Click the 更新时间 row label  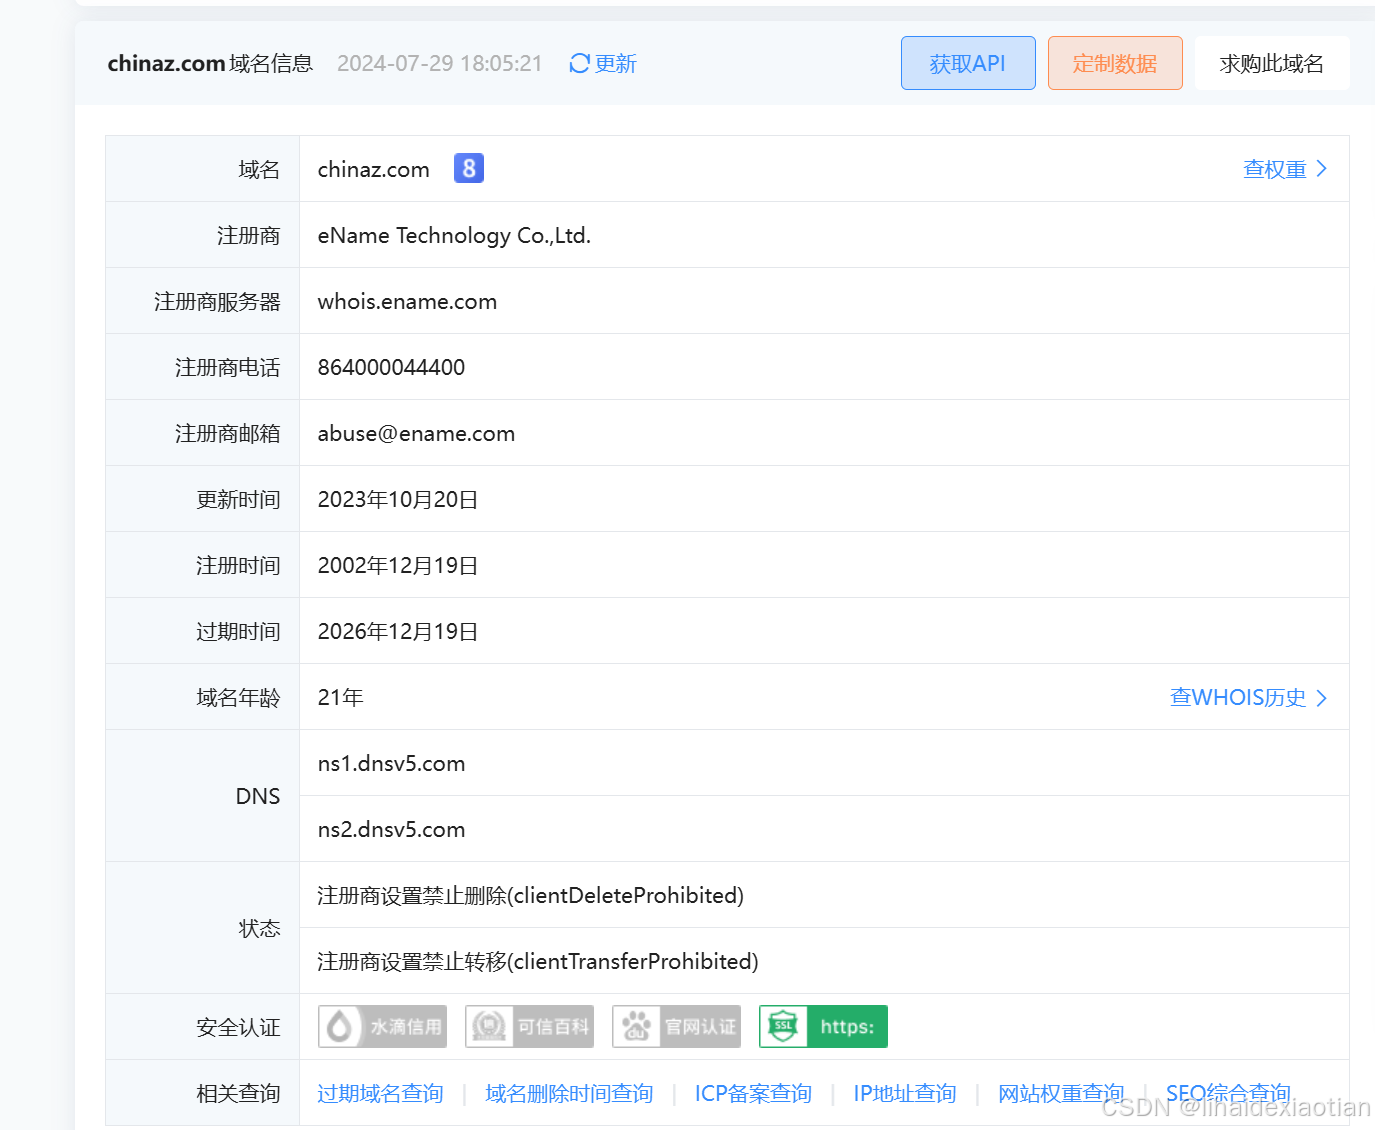238,499
